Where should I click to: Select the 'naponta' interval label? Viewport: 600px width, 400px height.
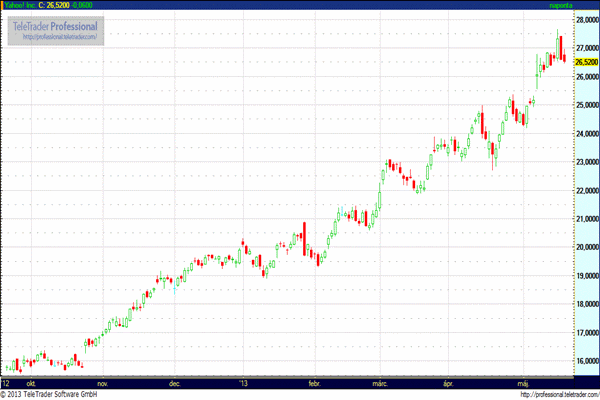tap(561, 5)
